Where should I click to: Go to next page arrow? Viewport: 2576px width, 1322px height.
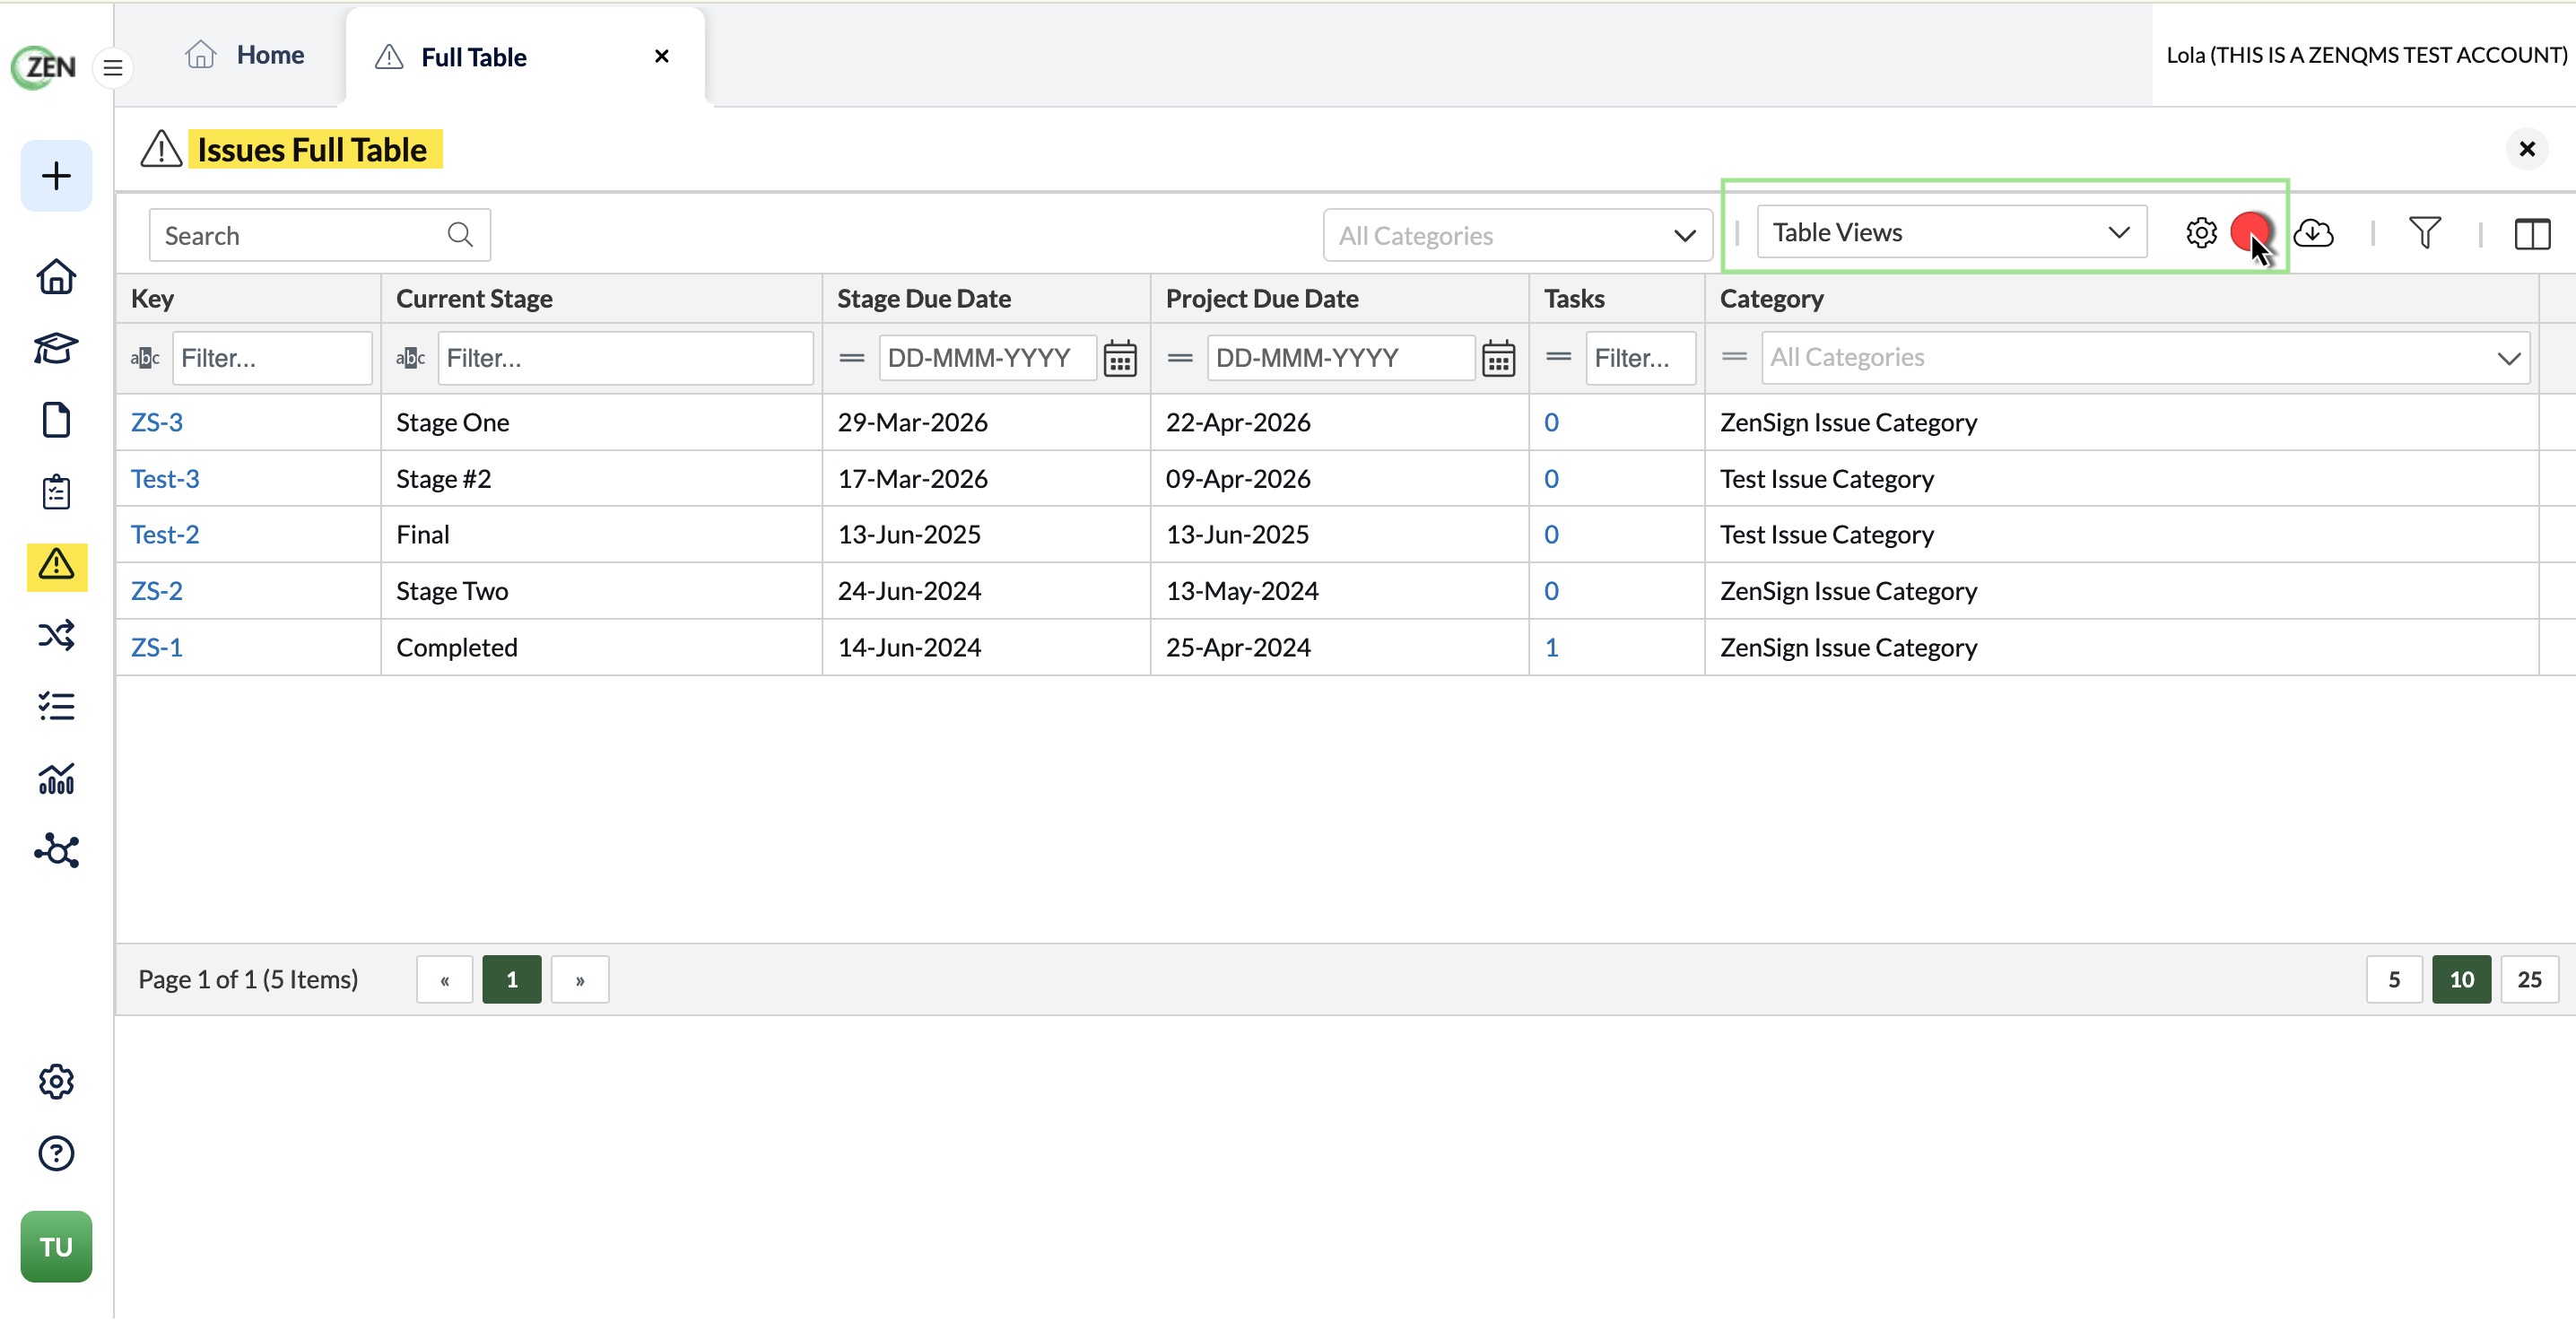pyautogui.click(x=580, y=980)
